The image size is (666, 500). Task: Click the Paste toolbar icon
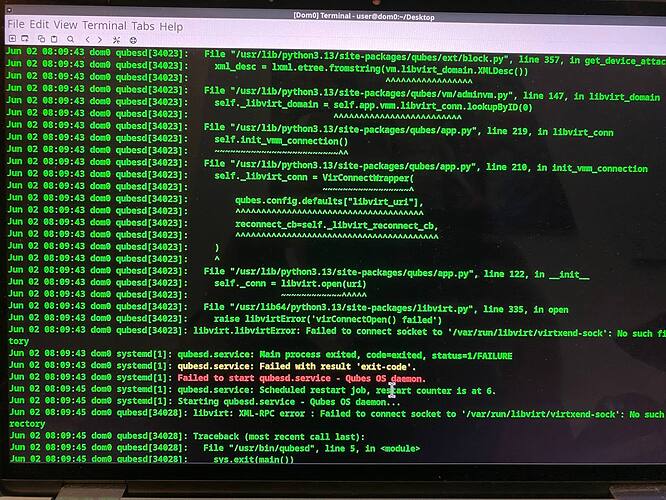54,39
